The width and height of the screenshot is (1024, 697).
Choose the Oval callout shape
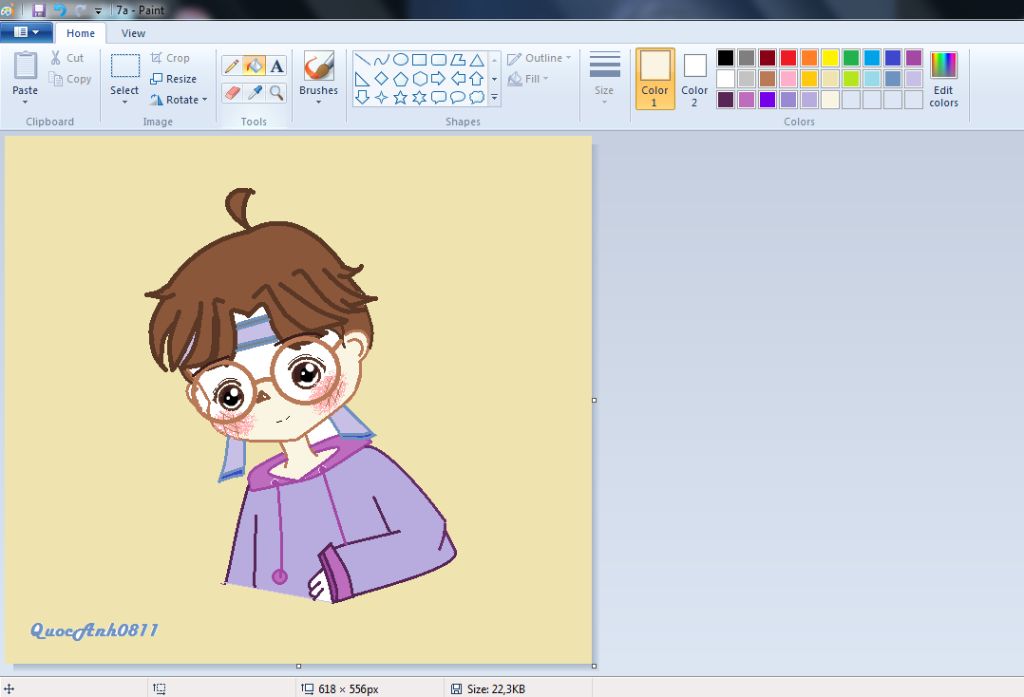click(458, 97)
